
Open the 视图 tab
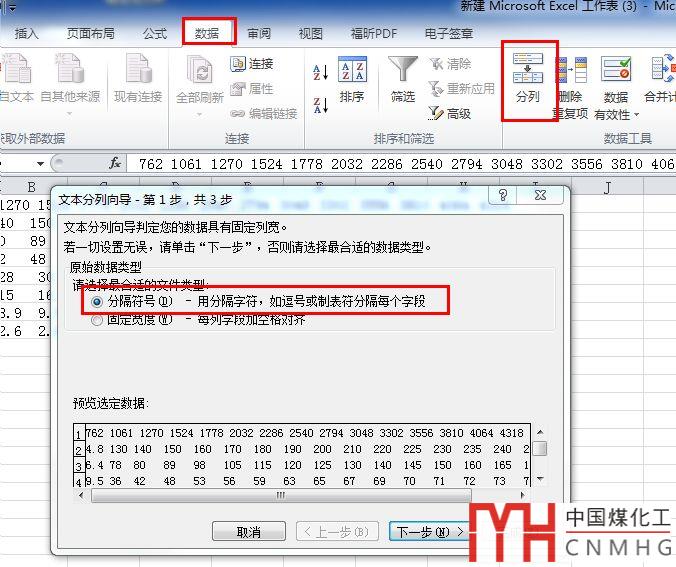point(311,33)
